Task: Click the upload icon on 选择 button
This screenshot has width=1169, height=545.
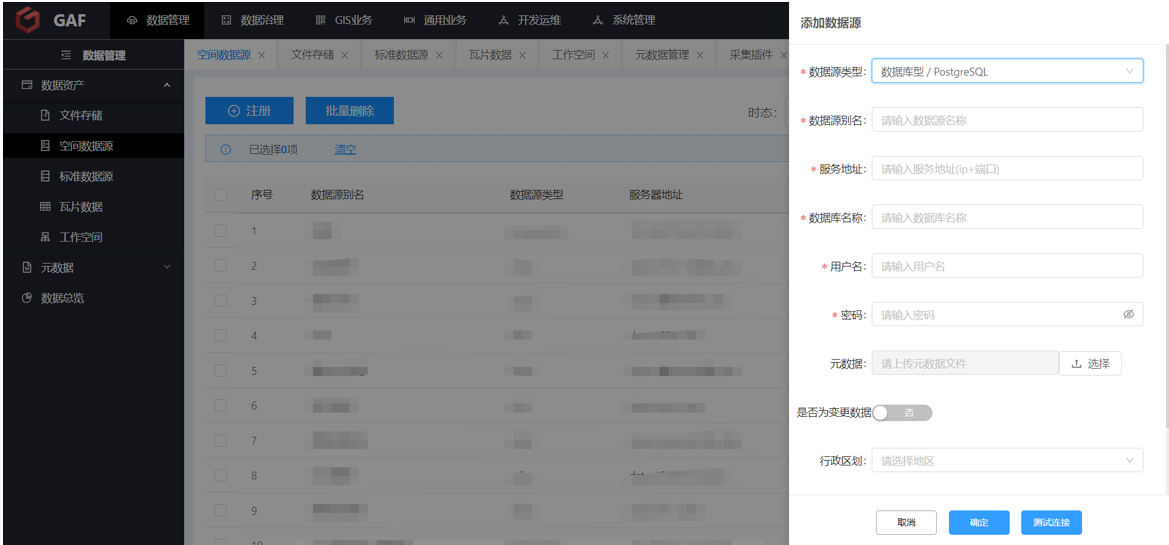Action: (1076, 364)
